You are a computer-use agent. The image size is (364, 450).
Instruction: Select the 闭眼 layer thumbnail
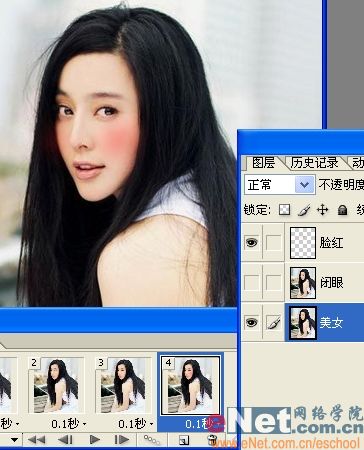303,283
